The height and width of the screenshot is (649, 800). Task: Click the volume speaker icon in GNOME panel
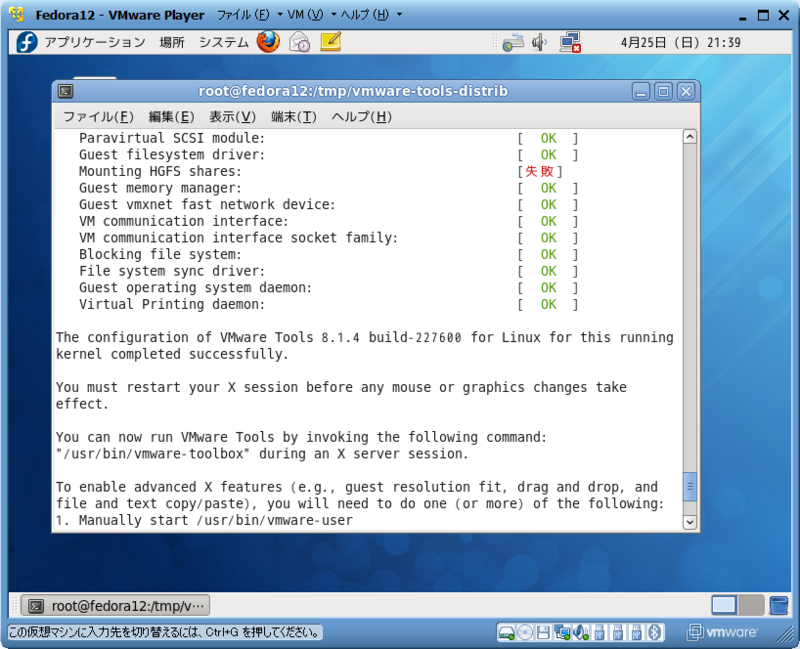tap(539, 42)
